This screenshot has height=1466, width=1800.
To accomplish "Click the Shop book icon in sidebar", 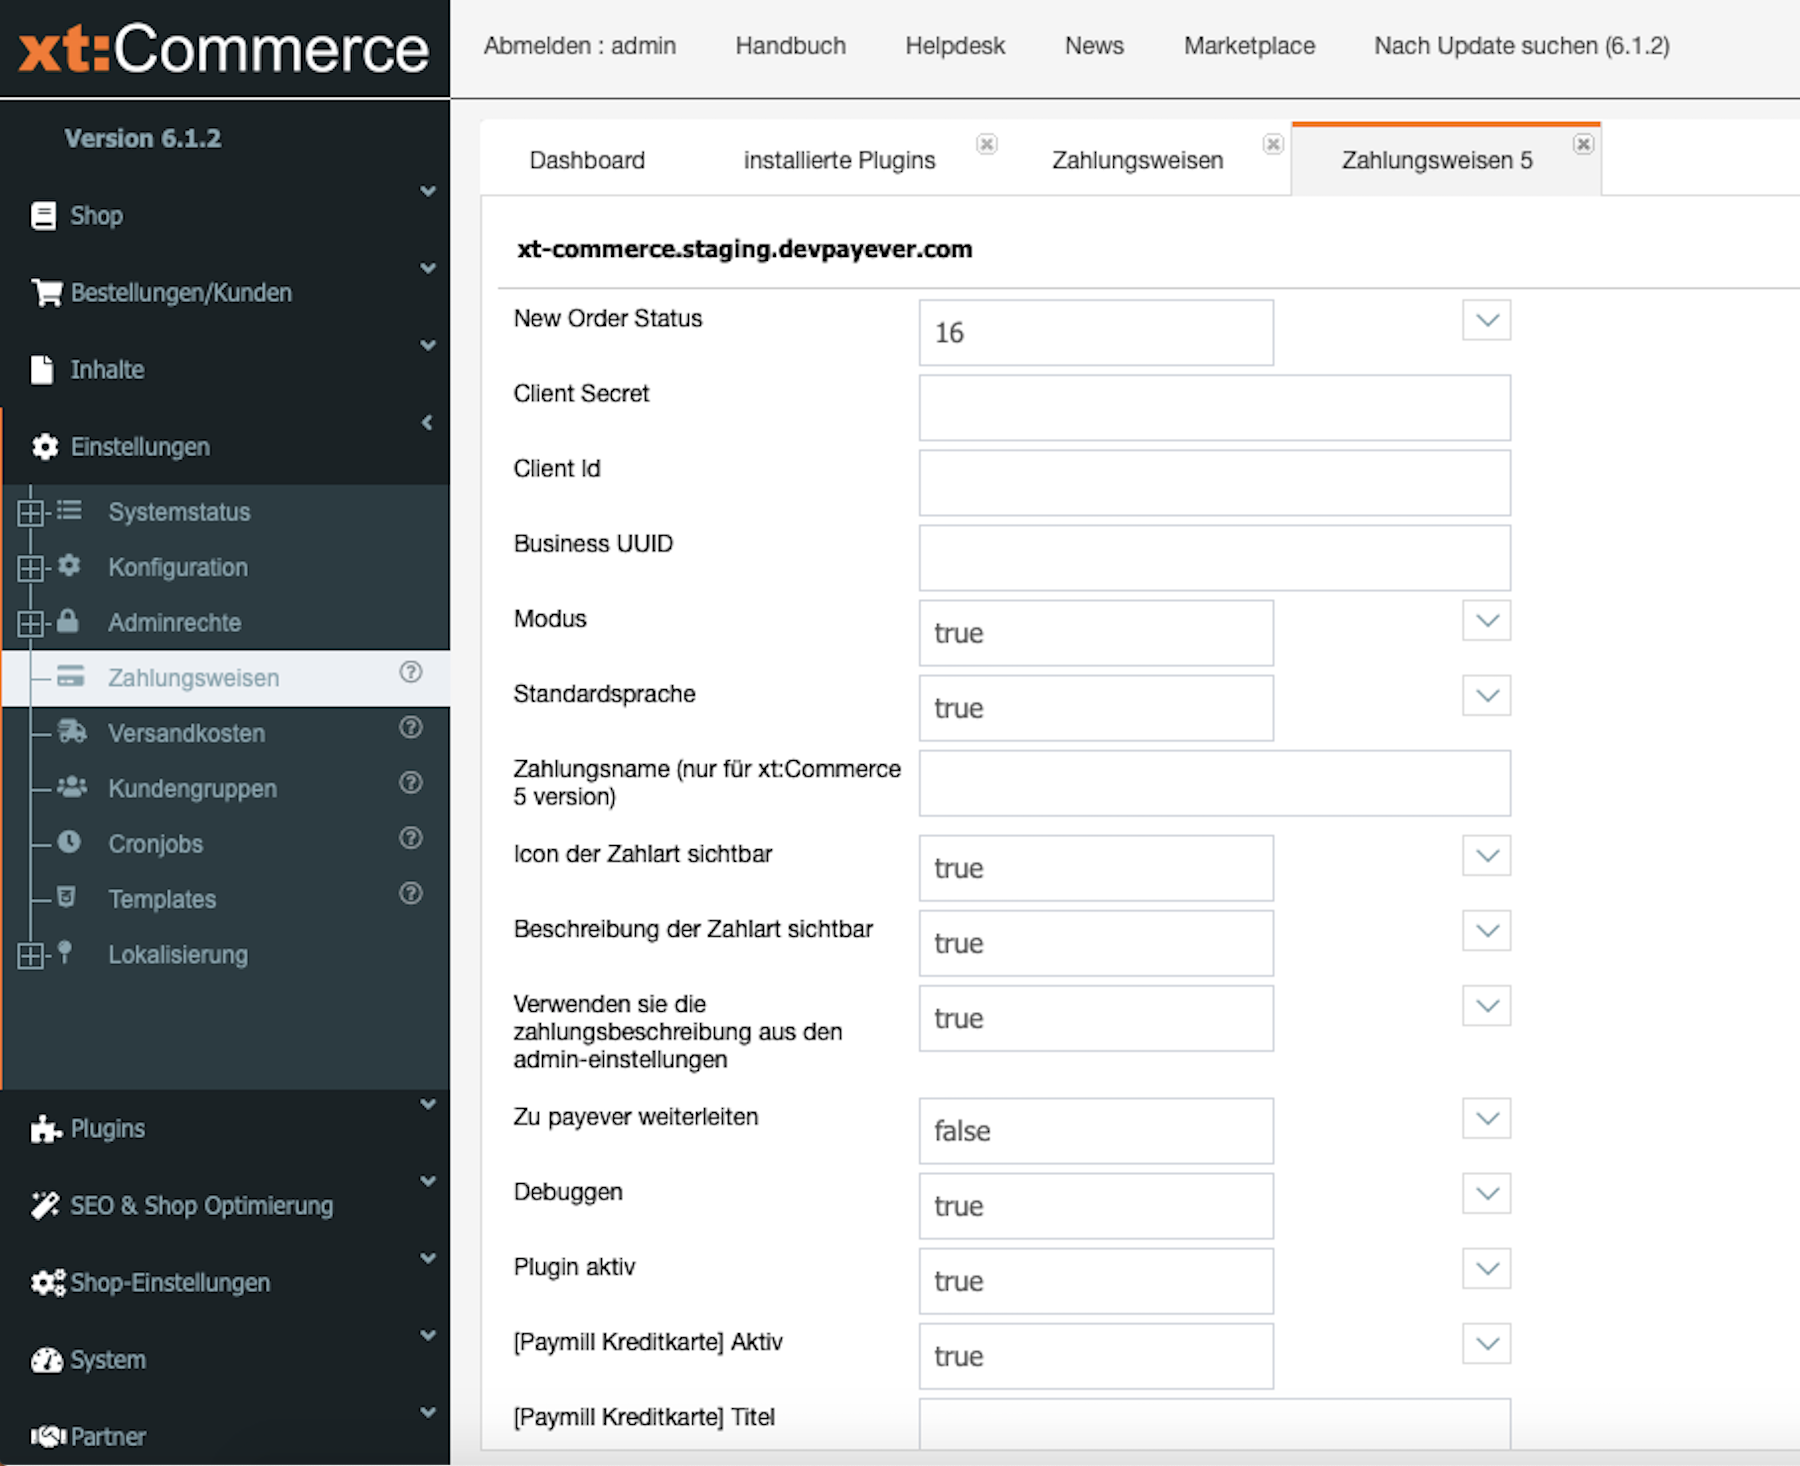I will [x=44, y=216].
